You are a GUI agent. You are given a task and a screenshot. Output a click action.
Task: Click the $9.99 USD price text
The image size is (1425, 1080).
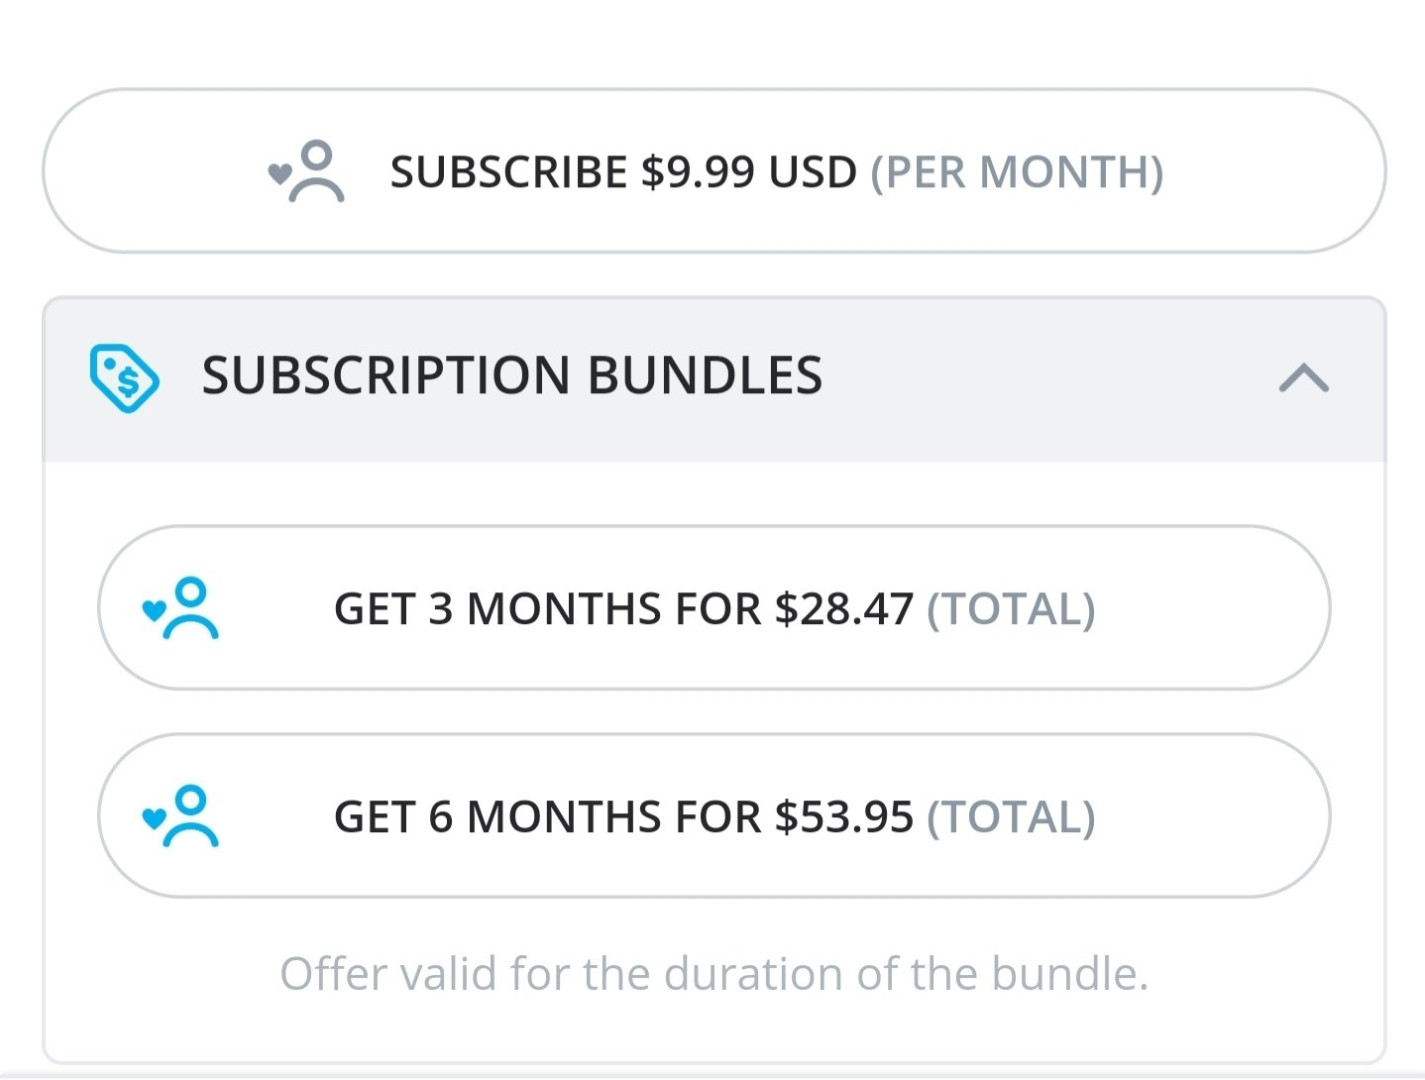(x=748, y=172)
